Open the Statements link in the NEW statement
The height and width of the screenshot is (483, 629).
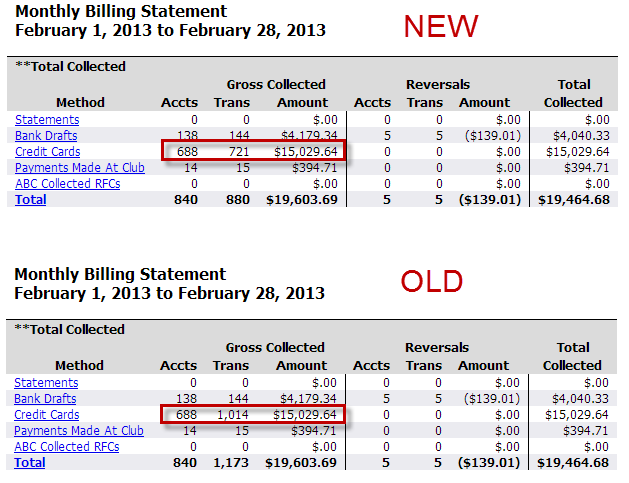pyautogui.click(x=47, y=120)
